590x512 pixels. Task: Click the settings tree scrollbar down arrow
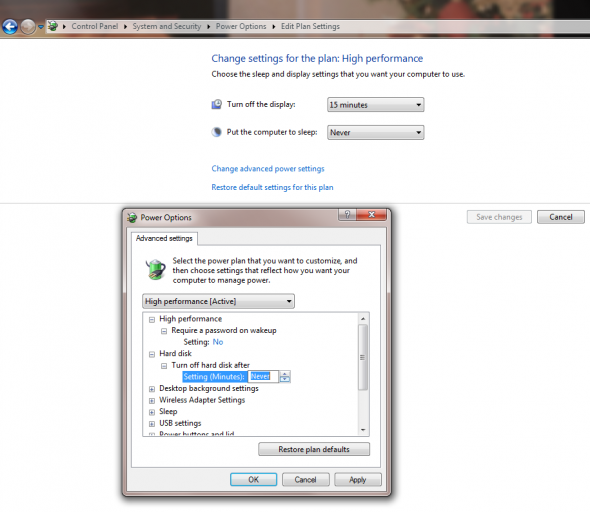coord(363,430)
